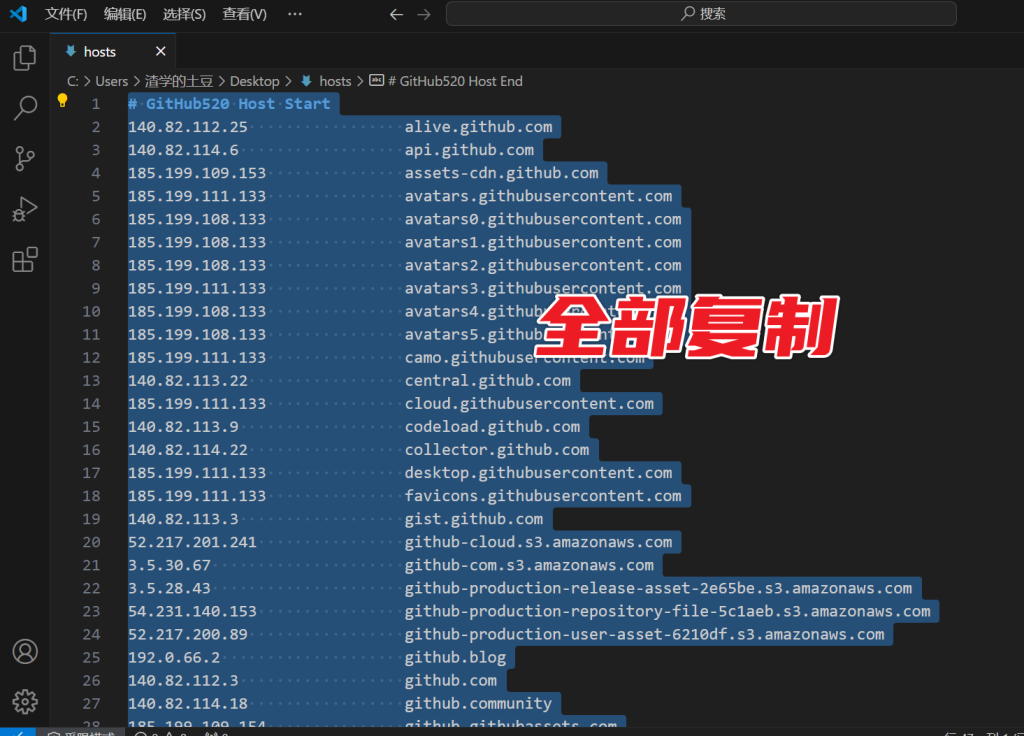Switch to the hosts editor tab
This screenshot has width=1024, height=736.
coord(100,50)
